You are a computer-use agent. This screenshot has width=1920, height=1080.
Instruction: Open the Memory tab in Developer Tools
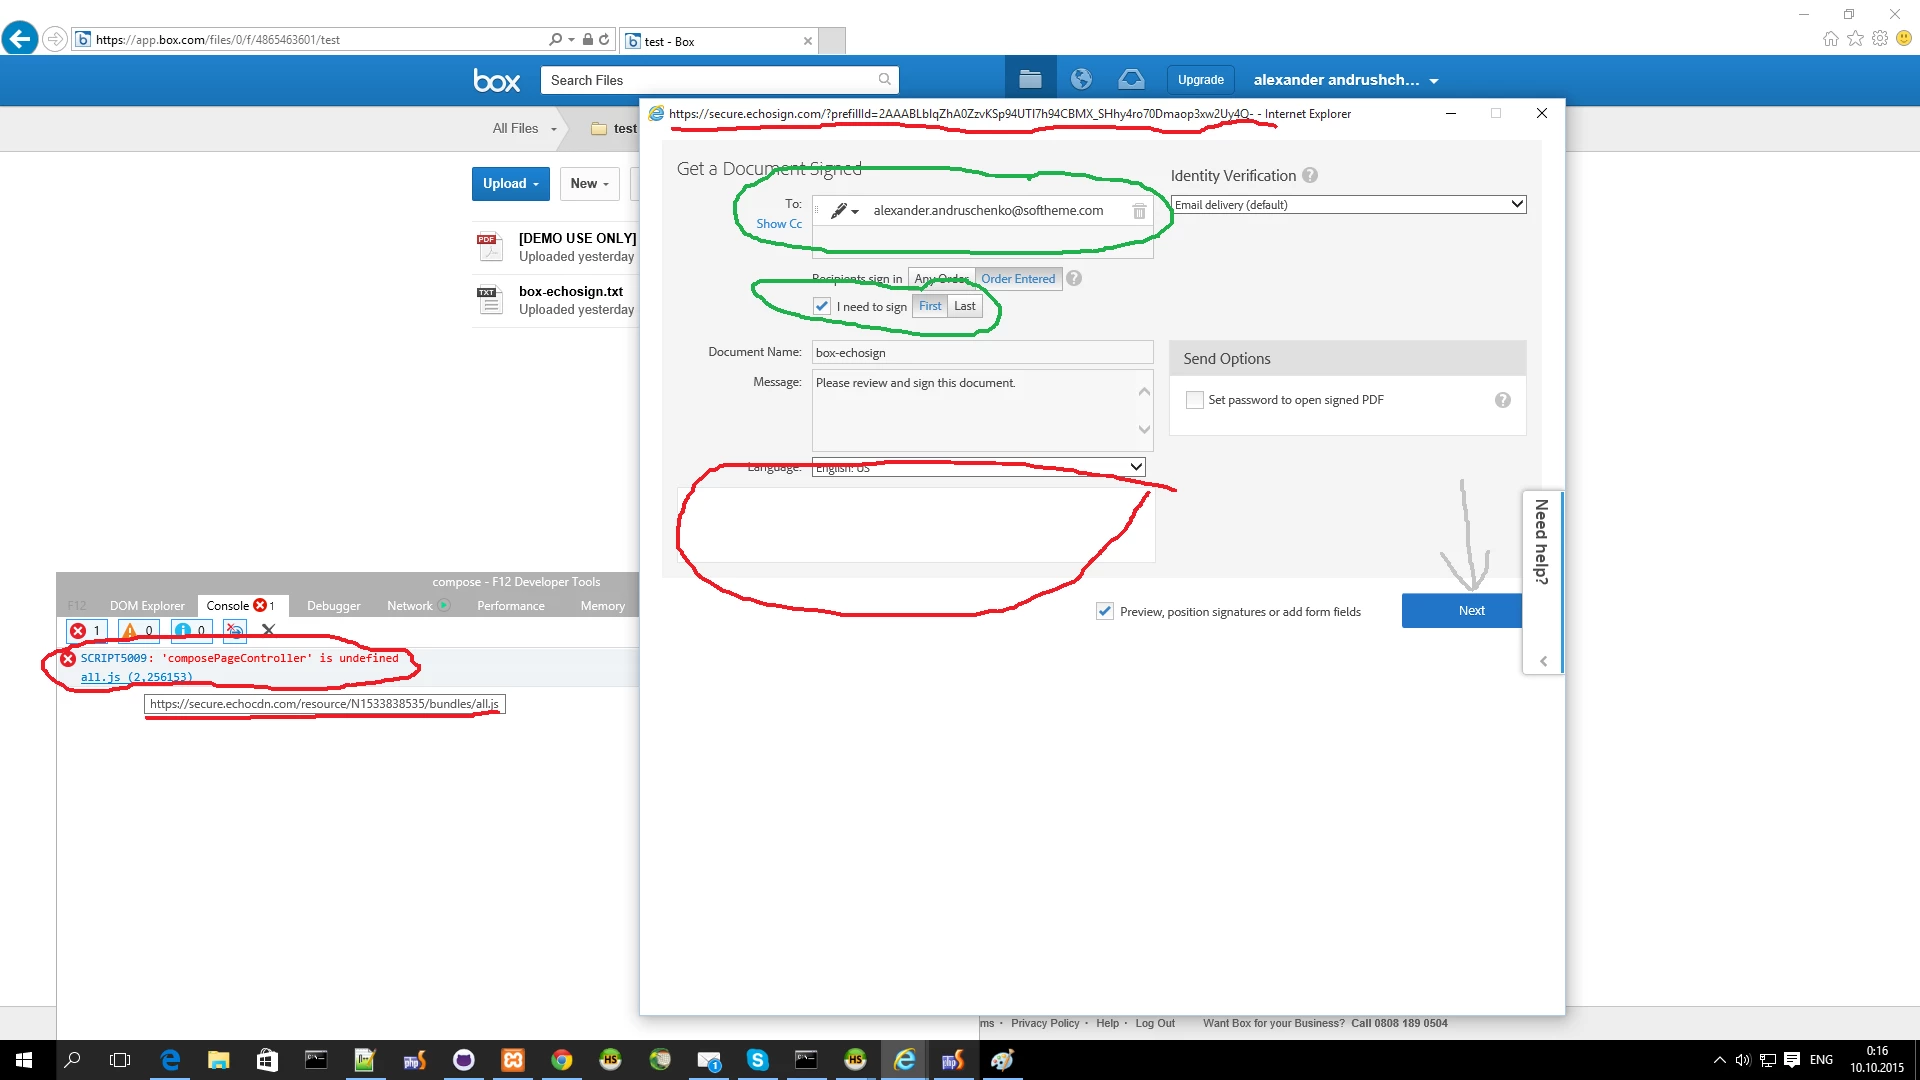coord(603,606)
